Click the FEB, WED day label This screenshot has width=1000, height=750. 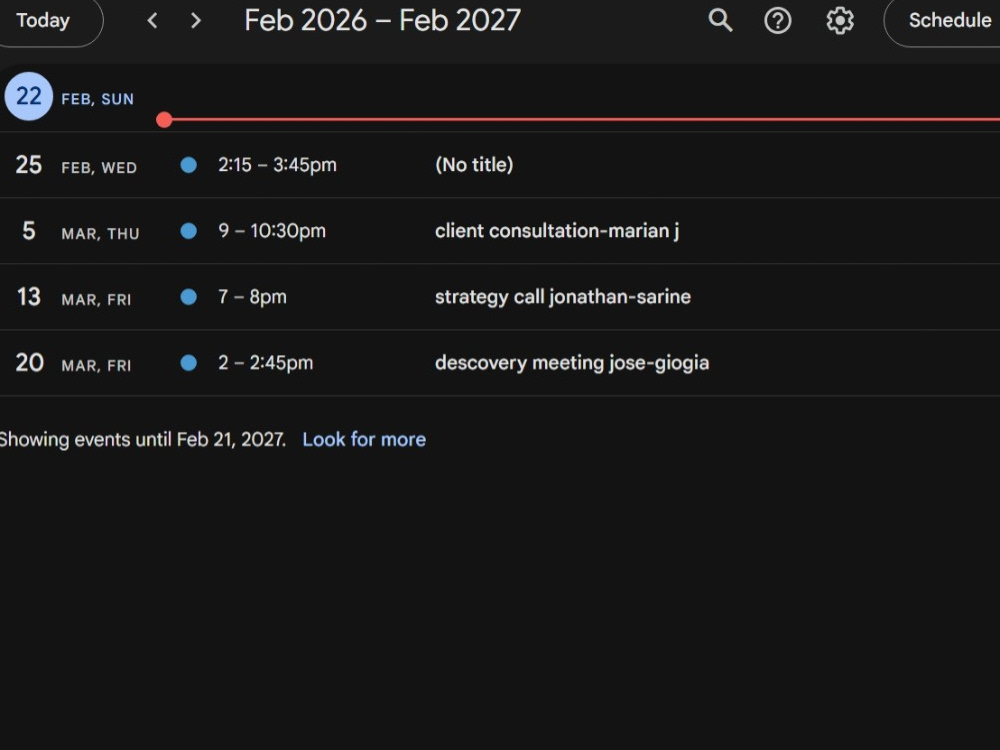coord(99,168)
